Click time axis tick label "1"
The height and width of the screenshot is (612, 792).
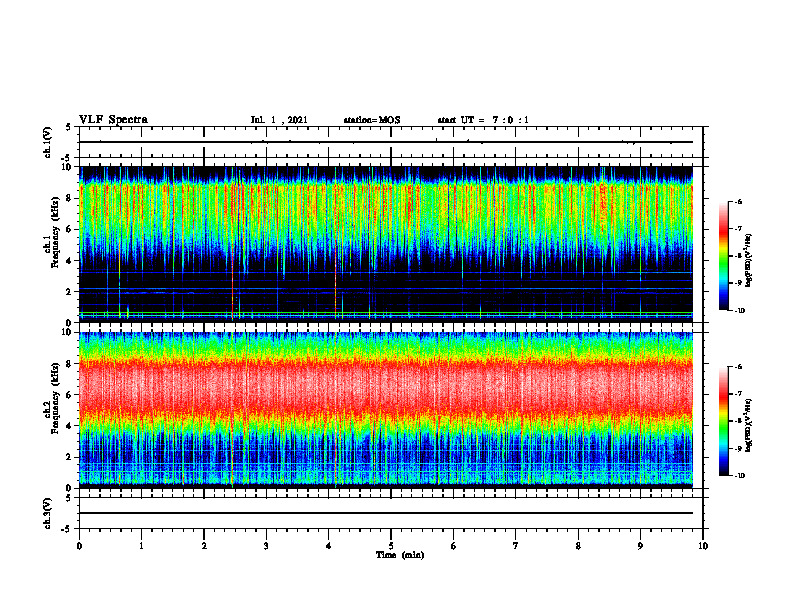click(141, 546)
